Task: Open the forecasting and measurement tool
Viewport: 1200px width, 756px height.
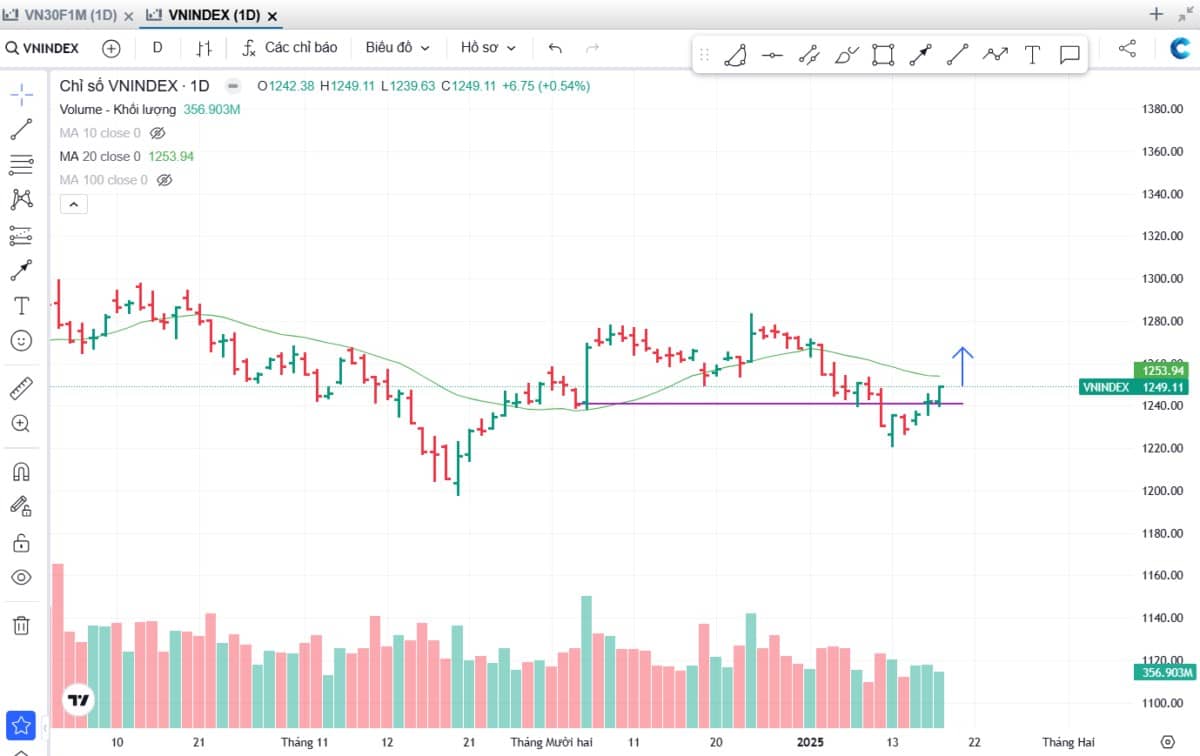Action: click(21, 235)
